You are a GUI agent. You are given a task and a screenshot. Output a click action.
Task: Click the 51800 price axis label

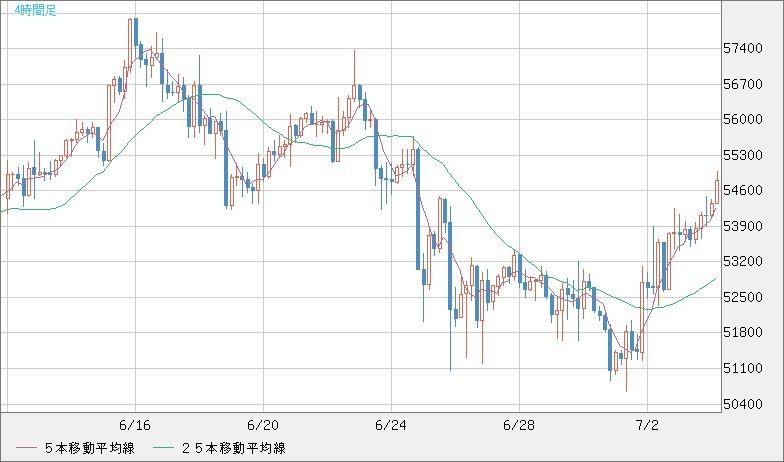pyautogui.click(x=743, y=332)
